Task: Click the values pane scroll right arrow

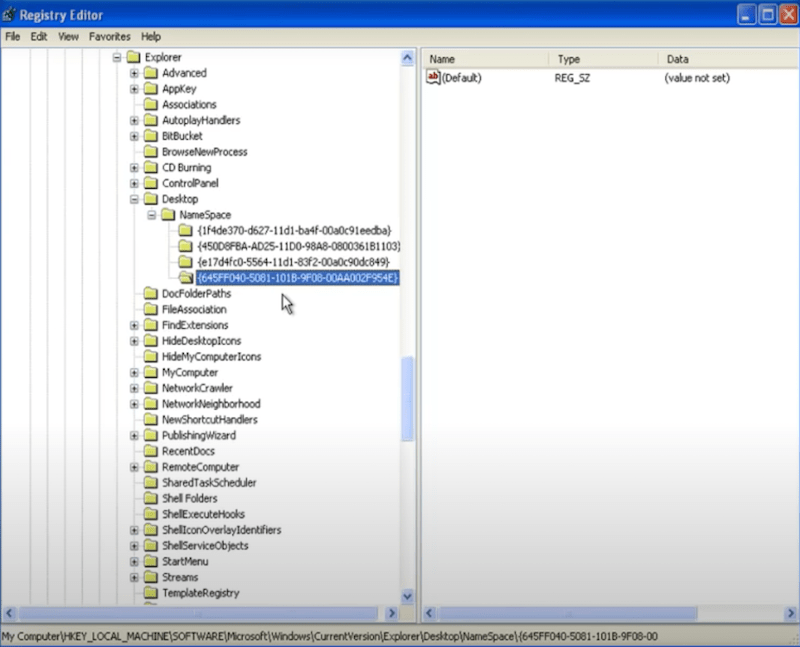Action: tap(790, 613)
